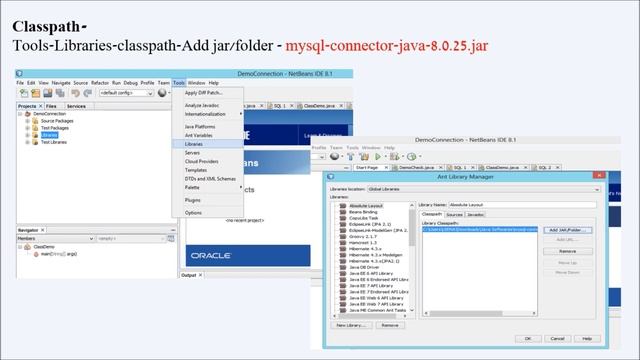Click ClassDemo class icon in Navigator
The height and width of the screenshot is (360, 640).
click(28, 247)
